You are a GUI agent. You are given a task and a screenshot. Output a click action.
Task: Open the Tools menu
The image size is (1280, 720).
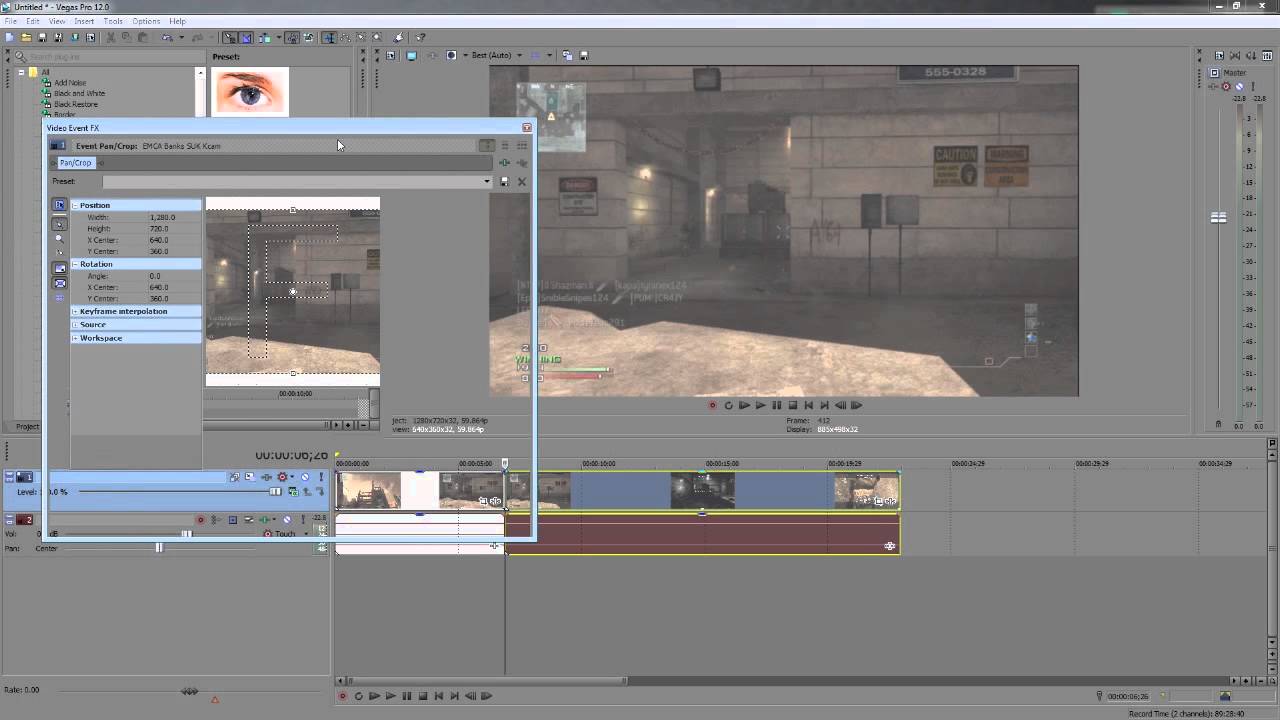tap(113, 21)
